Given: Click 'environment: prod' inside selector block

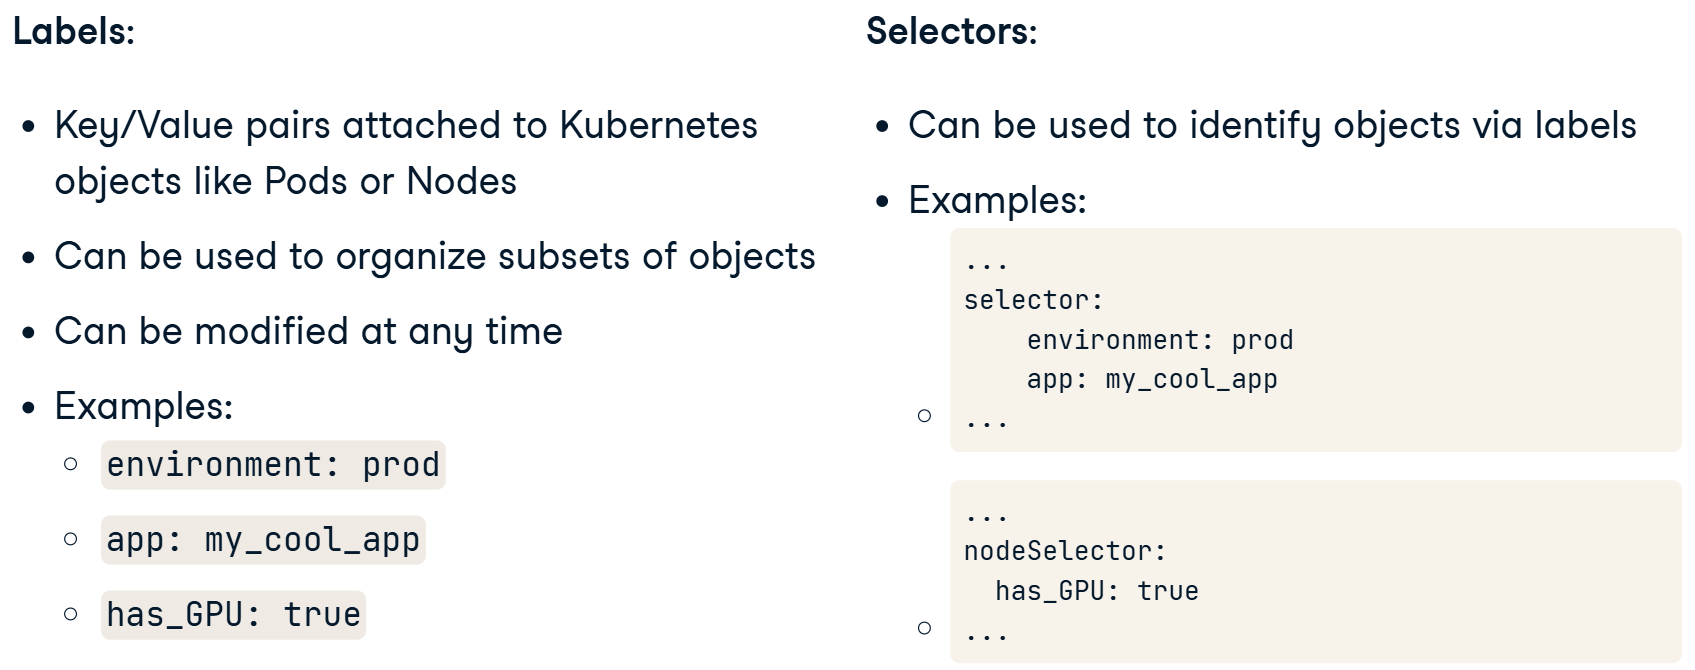Looking at the screenshot, I should pyautogui.click(x=1160, y=340).
